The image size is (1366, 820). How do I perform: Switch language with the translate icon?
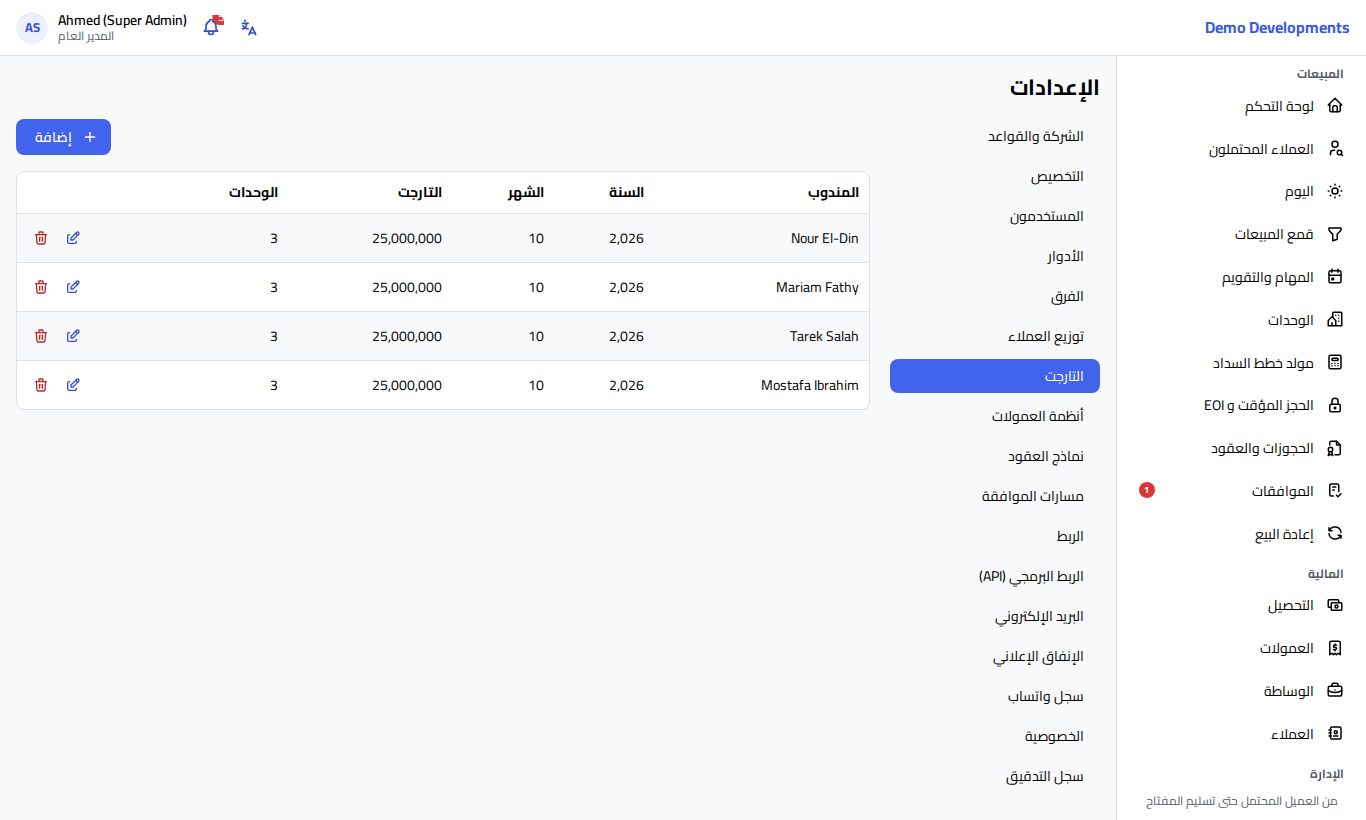(x=249, y=28)
